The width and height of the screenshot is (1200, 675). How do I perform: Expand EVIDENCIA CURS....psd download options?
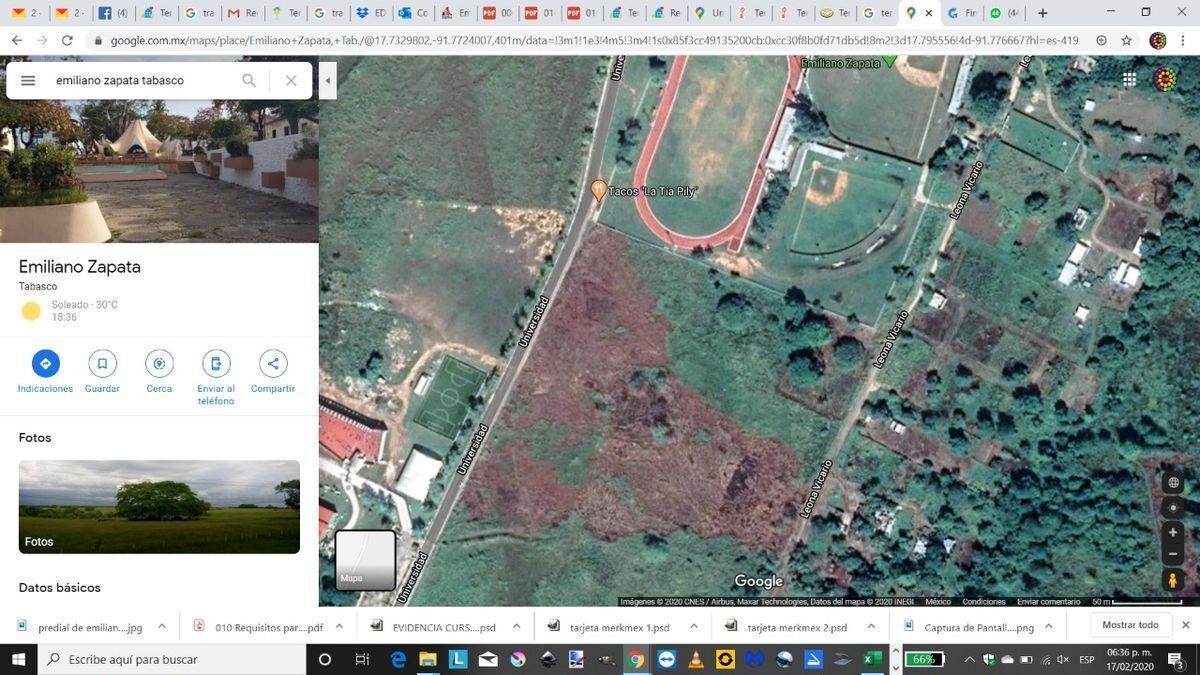click(516, 627)
